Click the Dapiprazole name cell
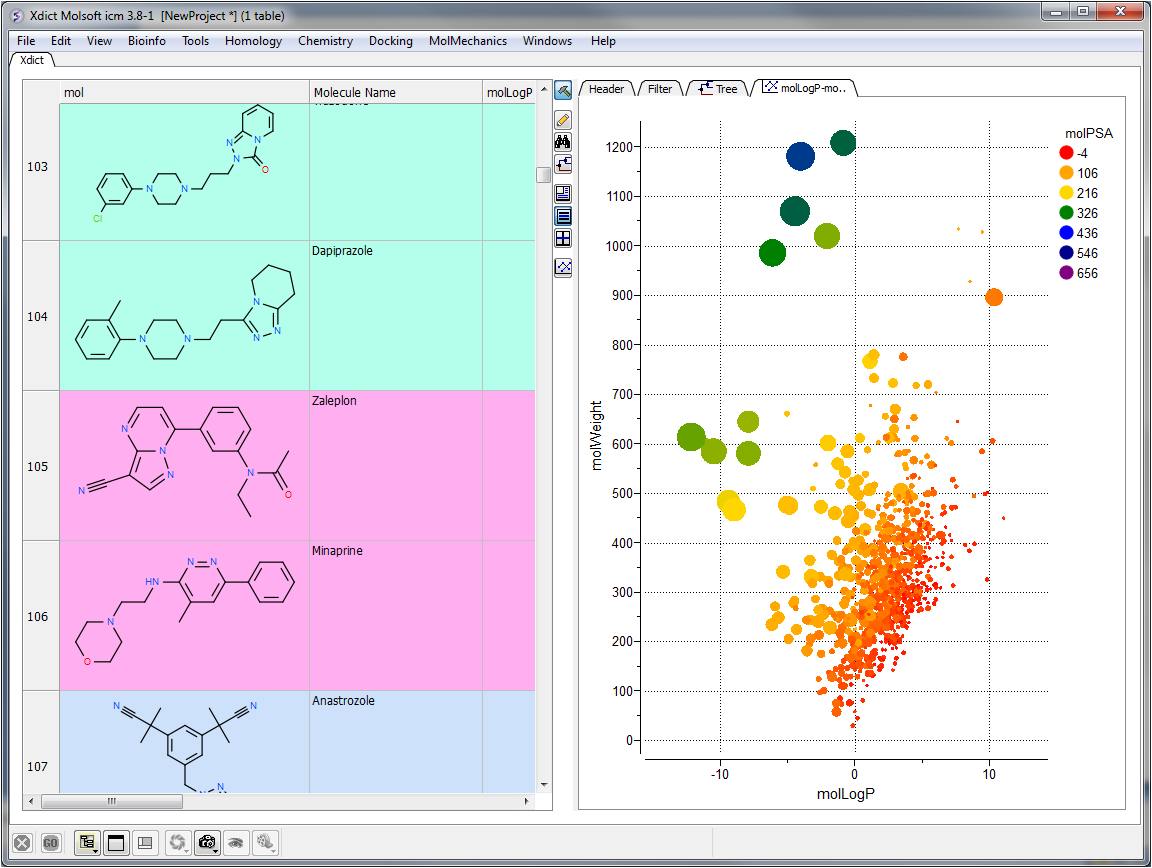Image resolution: width=1152 pixels, height=868 pixels. click(x=395, y=315)
